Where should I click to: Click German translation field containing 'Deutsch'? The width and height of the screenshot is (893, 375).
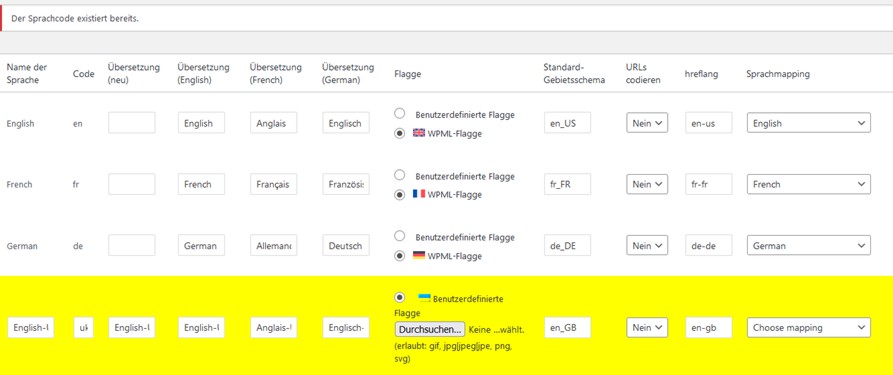click(346, 246)
